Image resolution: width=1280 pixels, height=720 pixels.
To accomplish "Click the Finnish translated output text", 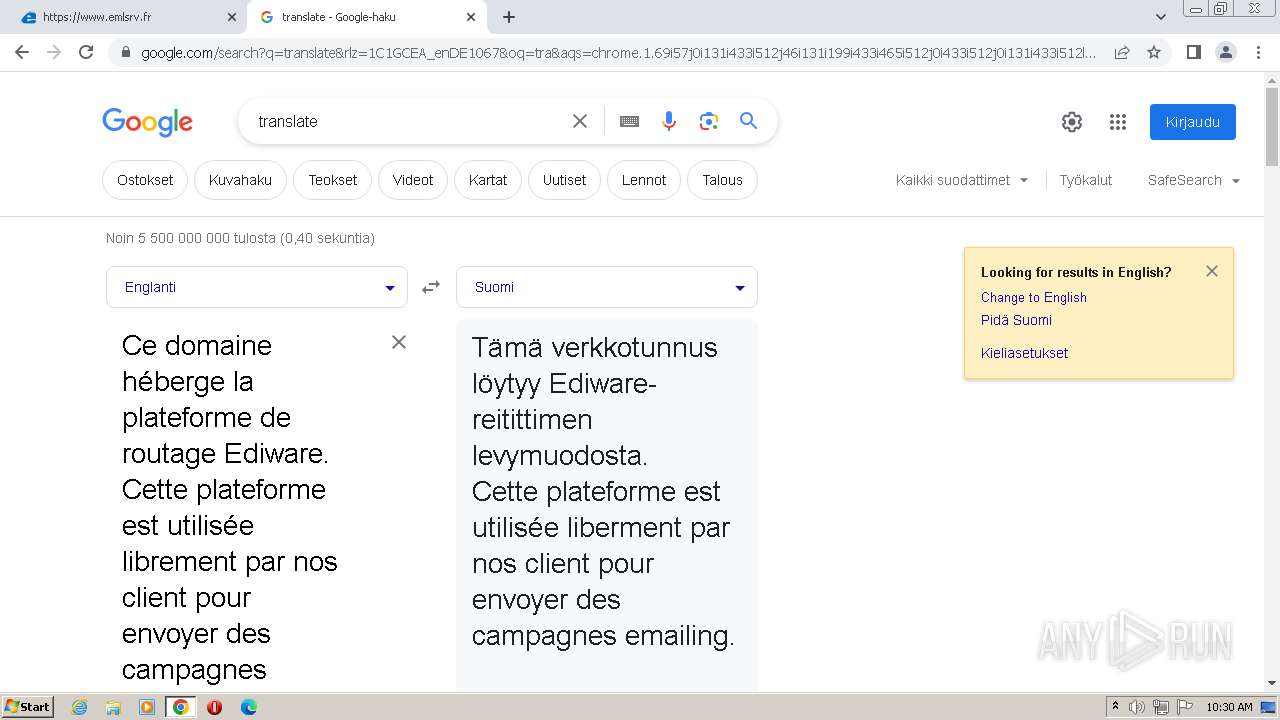I will tap(604, 491).
